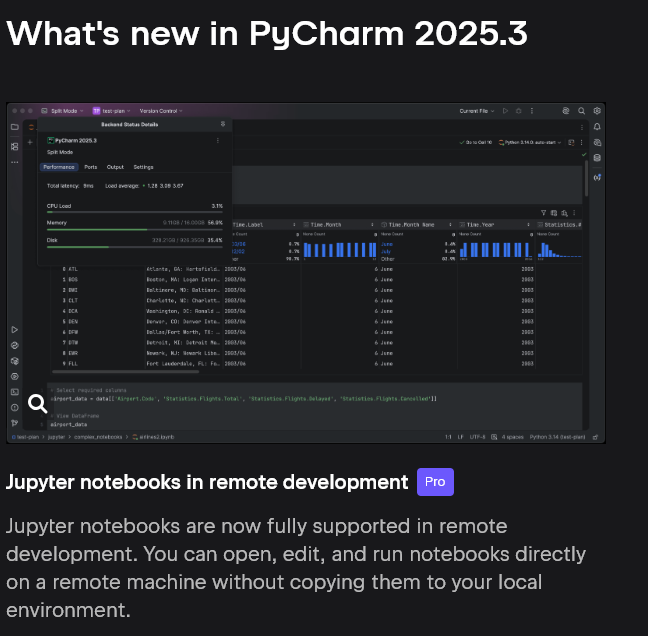Viewport: 648px width, 636px height.
Task: Click the complex_notebooks breadcrumb
Action: 98,437
